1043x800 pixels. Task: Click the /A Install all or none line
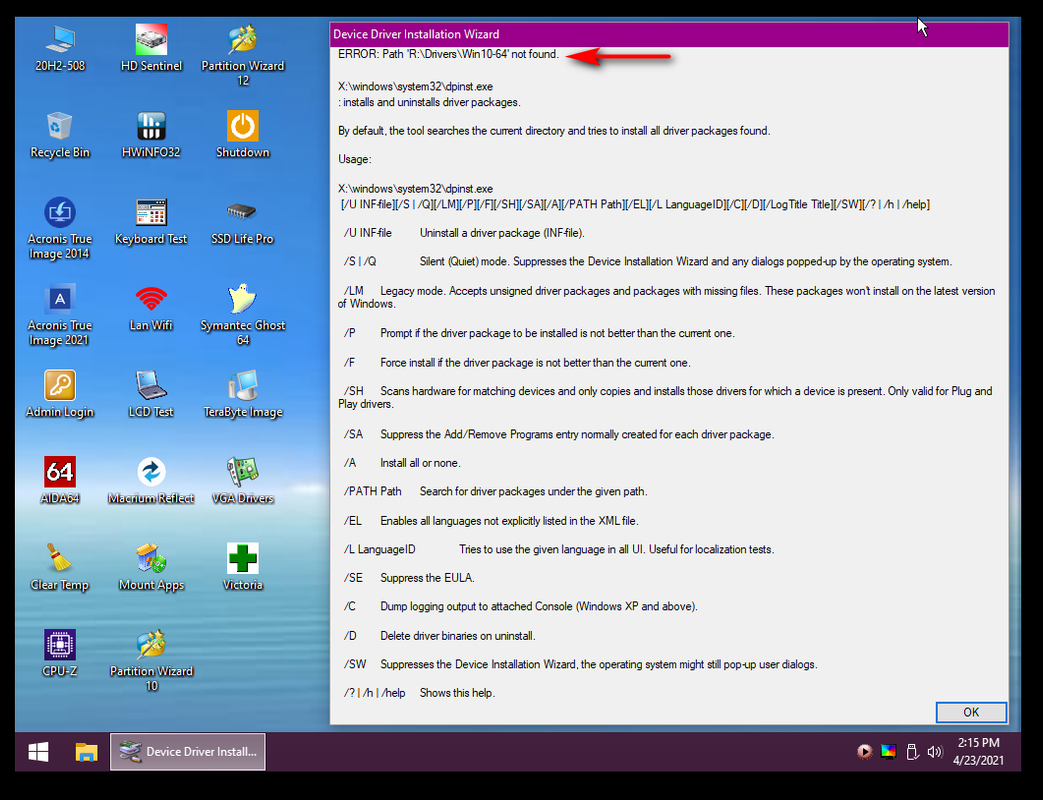coord(402,464)
